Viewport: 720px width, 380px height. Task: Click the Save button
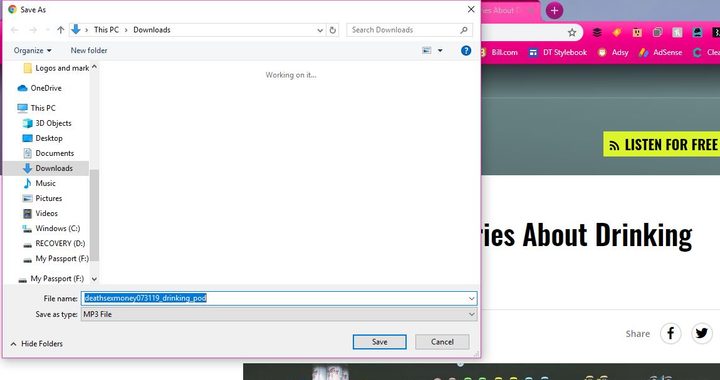(379, 342)
